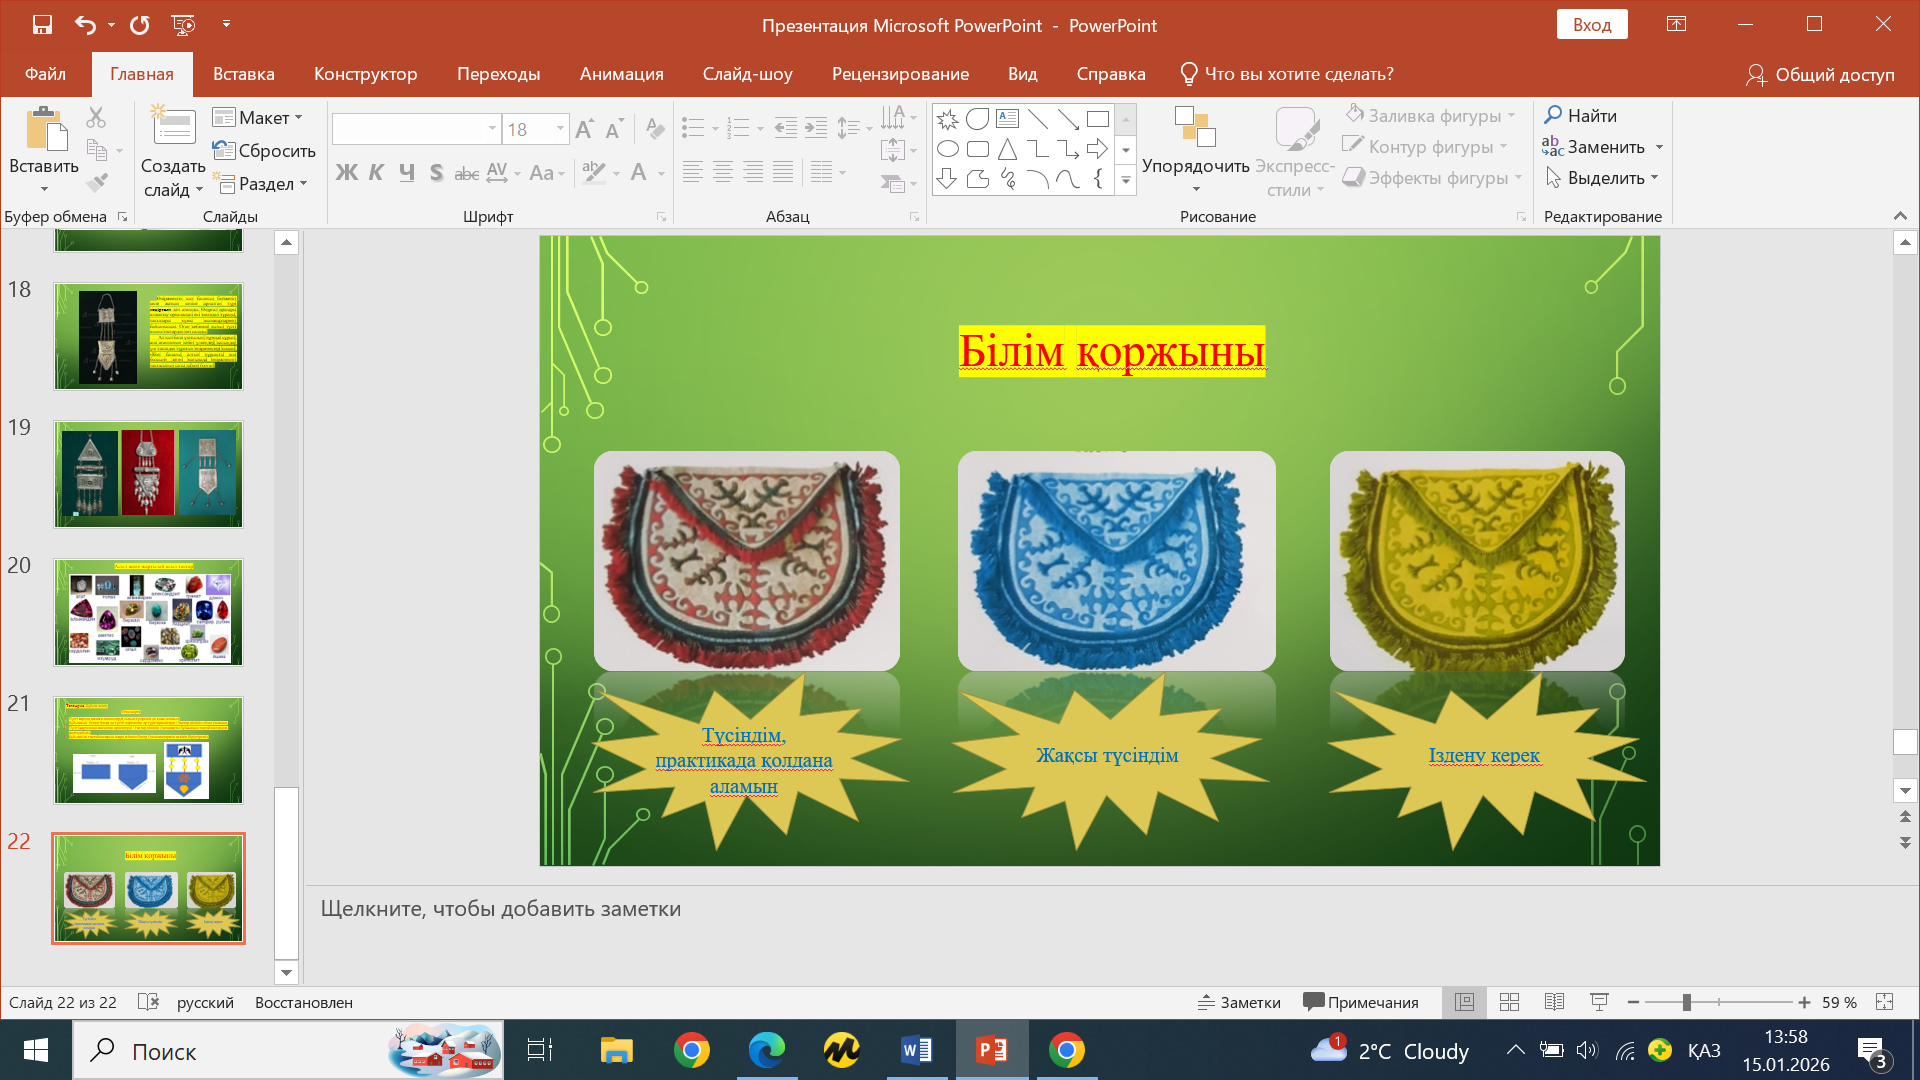This screenshot has height=1080, width=1920.
Task: Launch PowerPoint icon in Windows taskbar
Action: pos(991,1051)
